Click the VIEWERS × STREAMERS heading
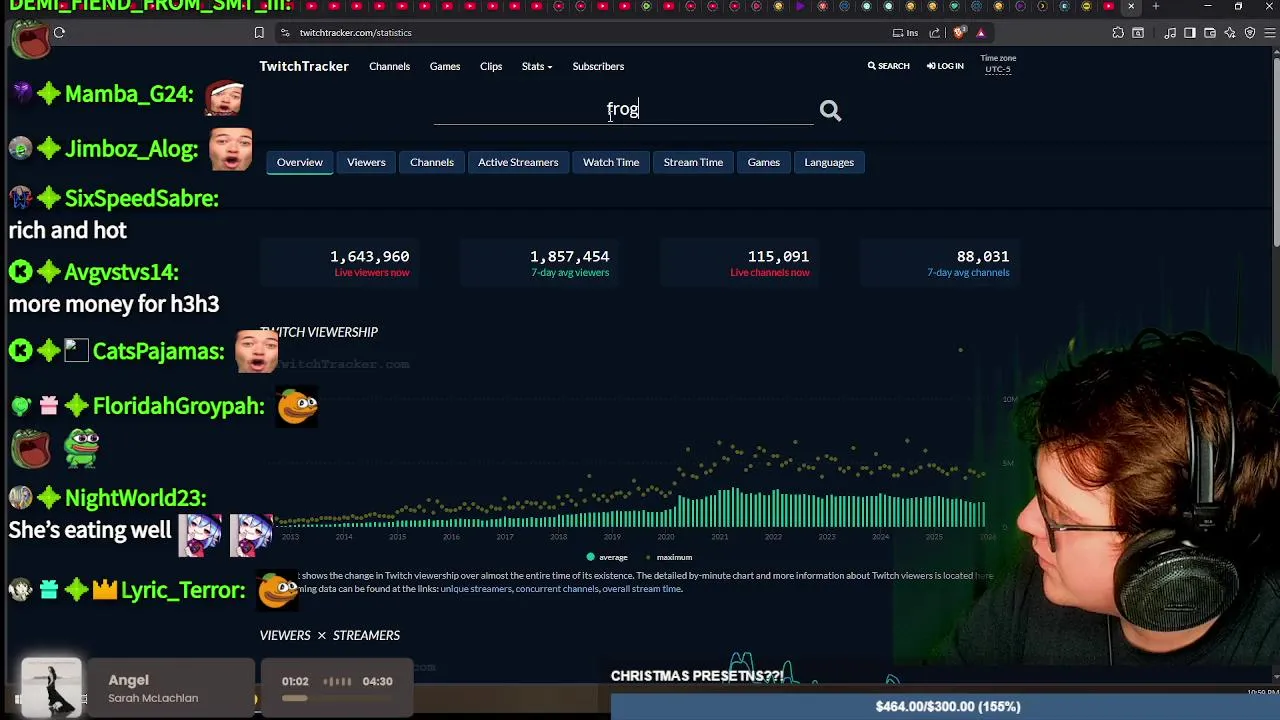The width and height of the screenshot is (1280, 720). 330,635
